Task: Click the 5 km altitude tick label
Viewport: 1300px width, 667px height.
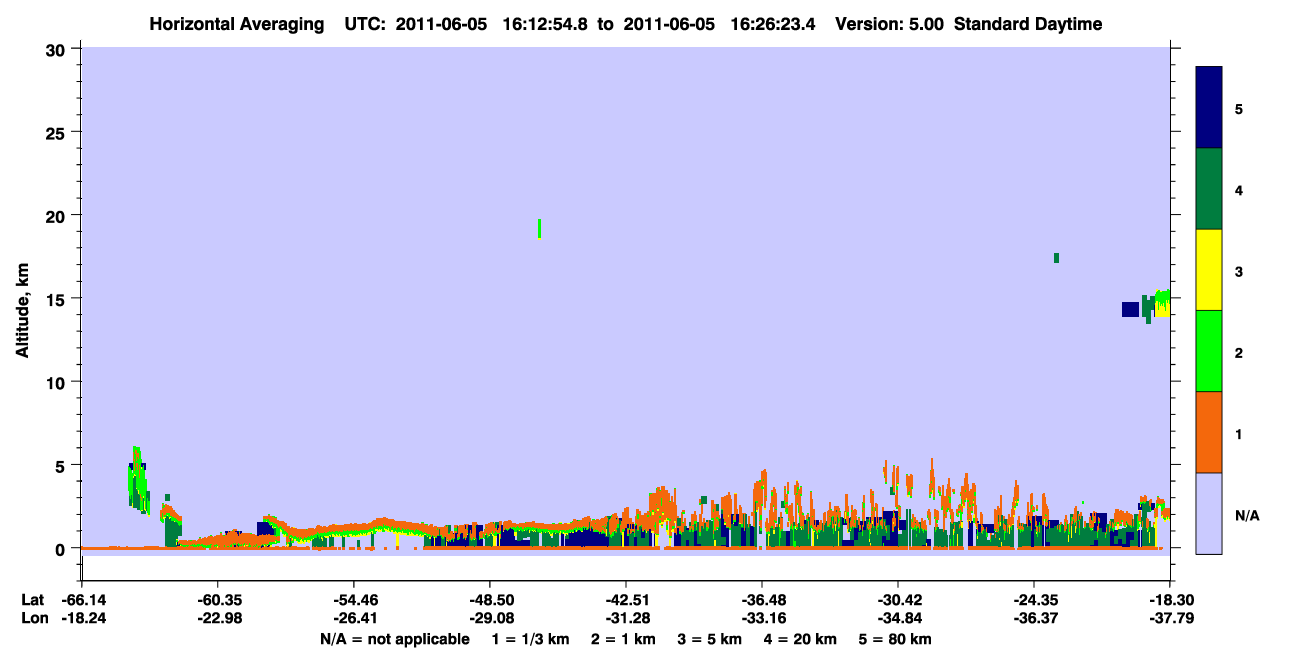Action: (x=62, y=465)
